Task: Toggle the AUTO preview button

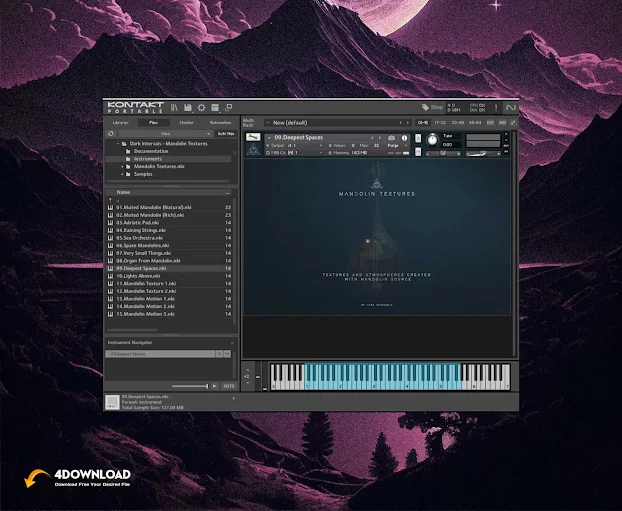Action: (228, 386)
